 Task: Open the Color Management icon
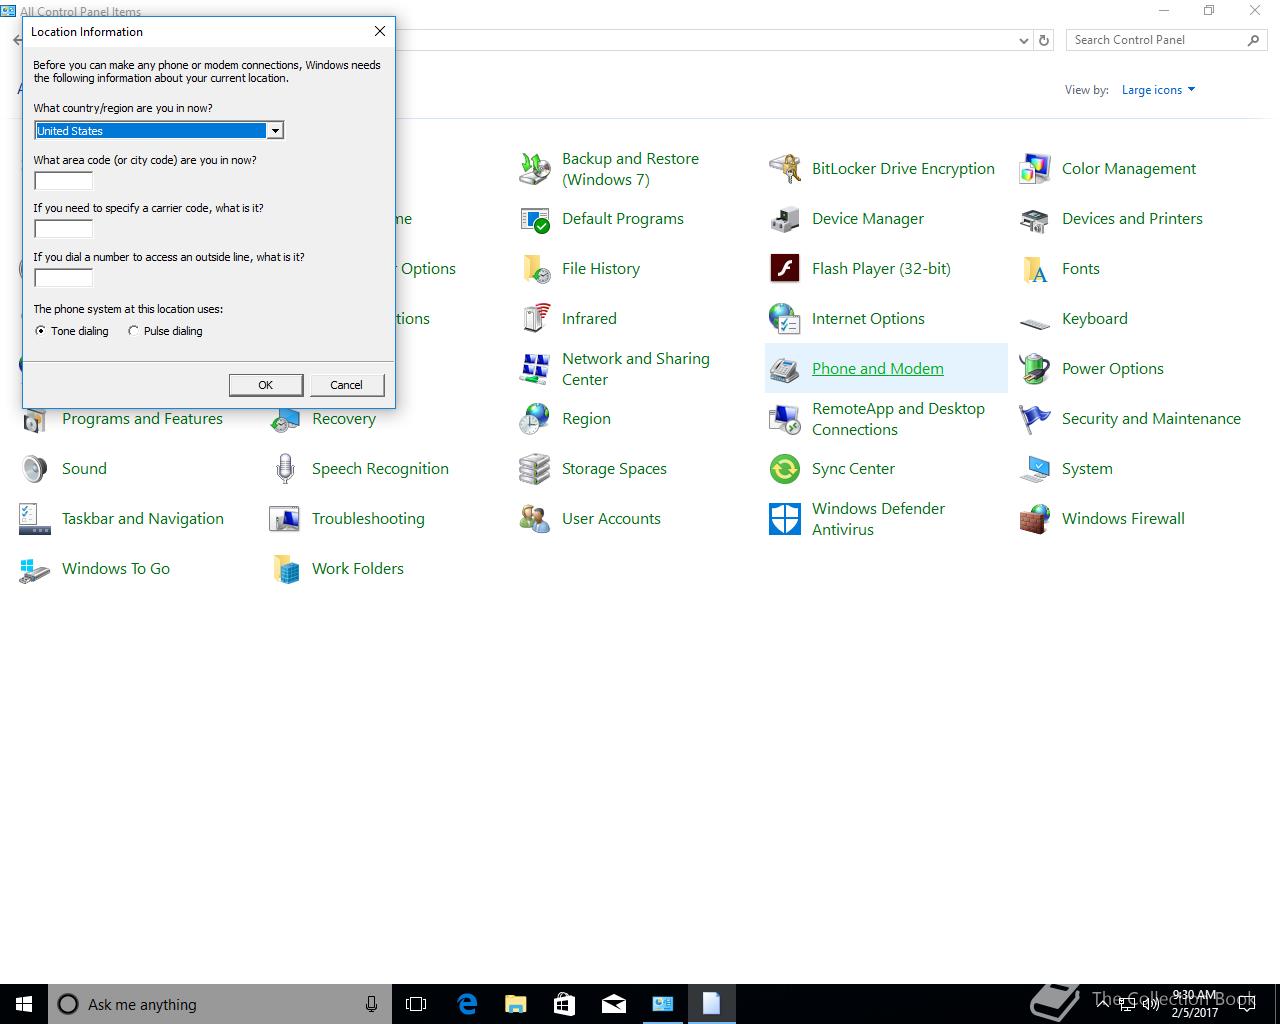click(1035, 169)
